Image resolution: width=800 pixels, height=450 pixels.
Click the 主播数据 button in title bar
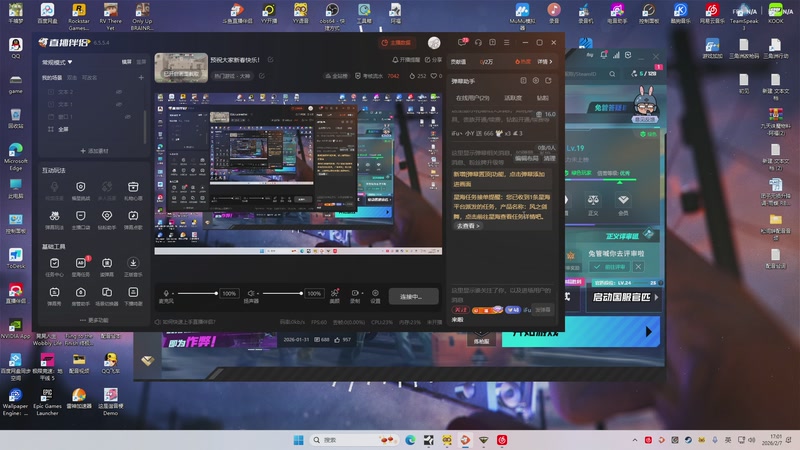click(396, 43)
